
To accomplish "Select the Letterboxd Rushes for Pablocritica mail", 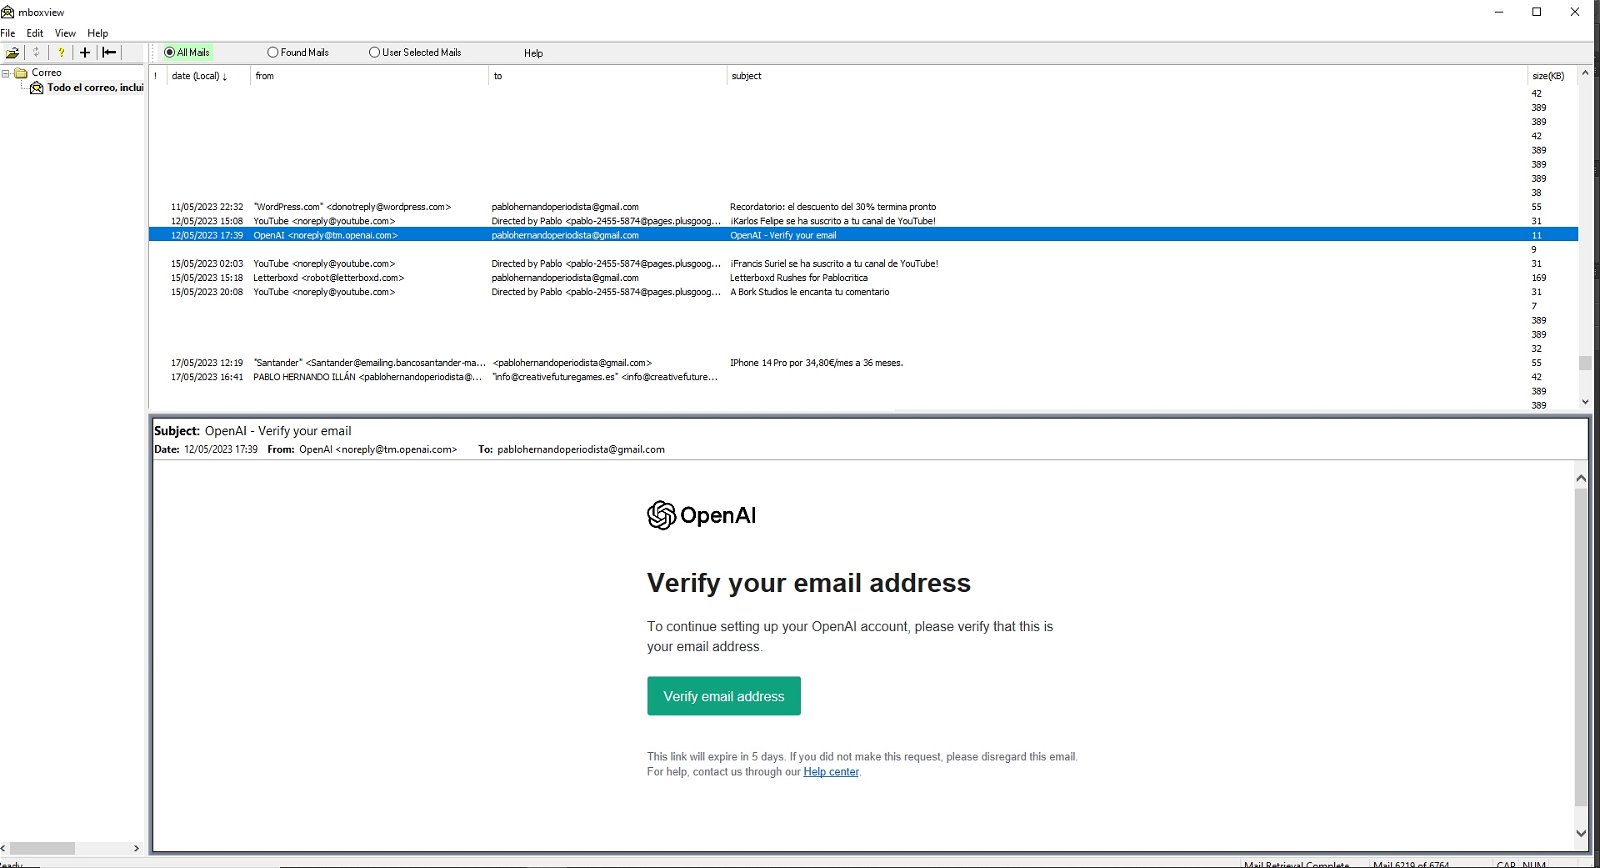I will pyautogui.click(x=863, y=278).
